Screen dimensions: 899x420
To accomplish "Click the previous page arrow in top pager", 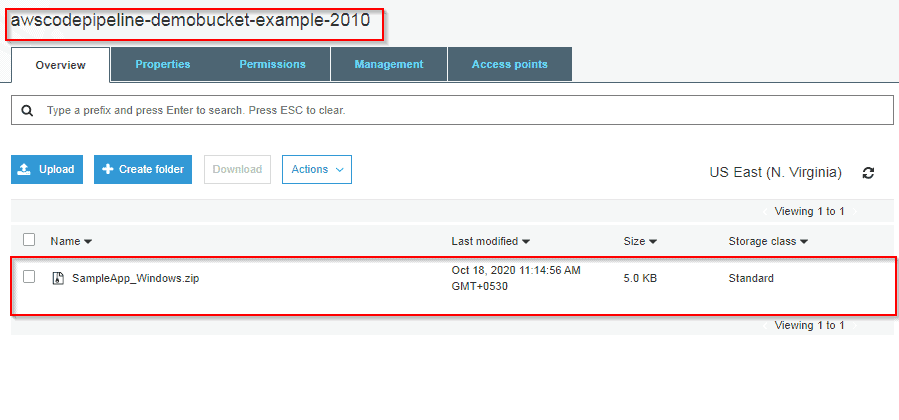I will pos(765,211).
